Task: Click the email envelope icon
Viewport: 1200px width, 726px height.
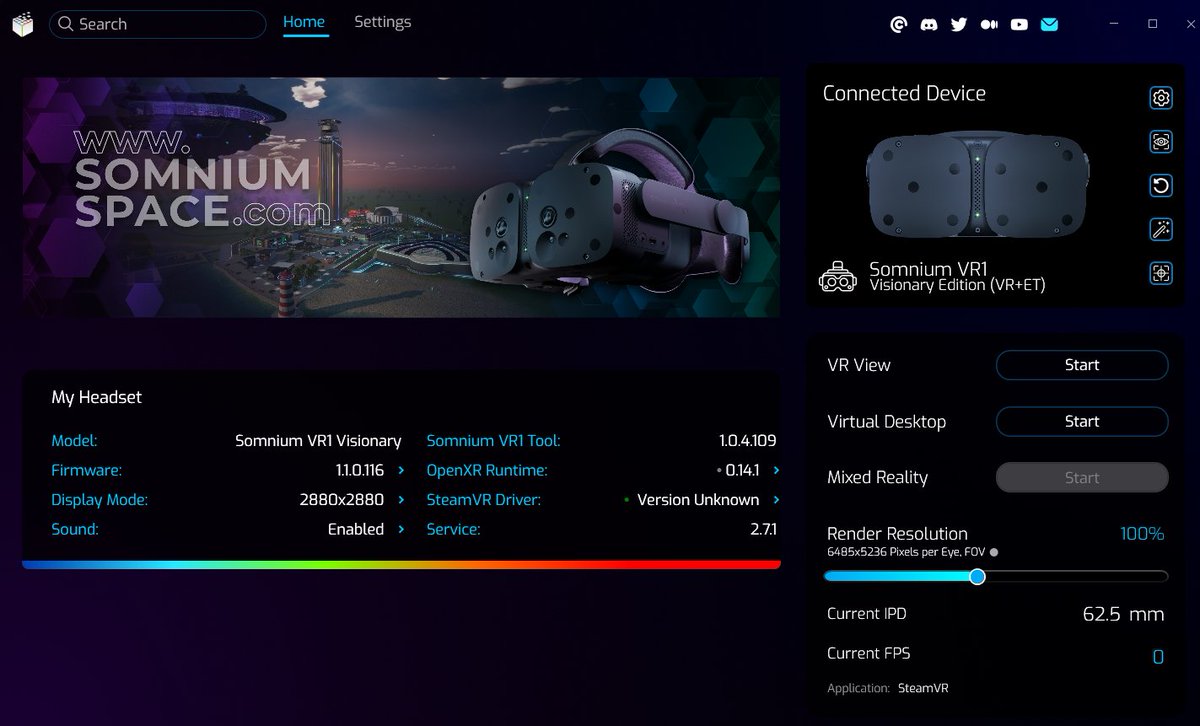Action: pyautogui.click(x=1049, y=24)
